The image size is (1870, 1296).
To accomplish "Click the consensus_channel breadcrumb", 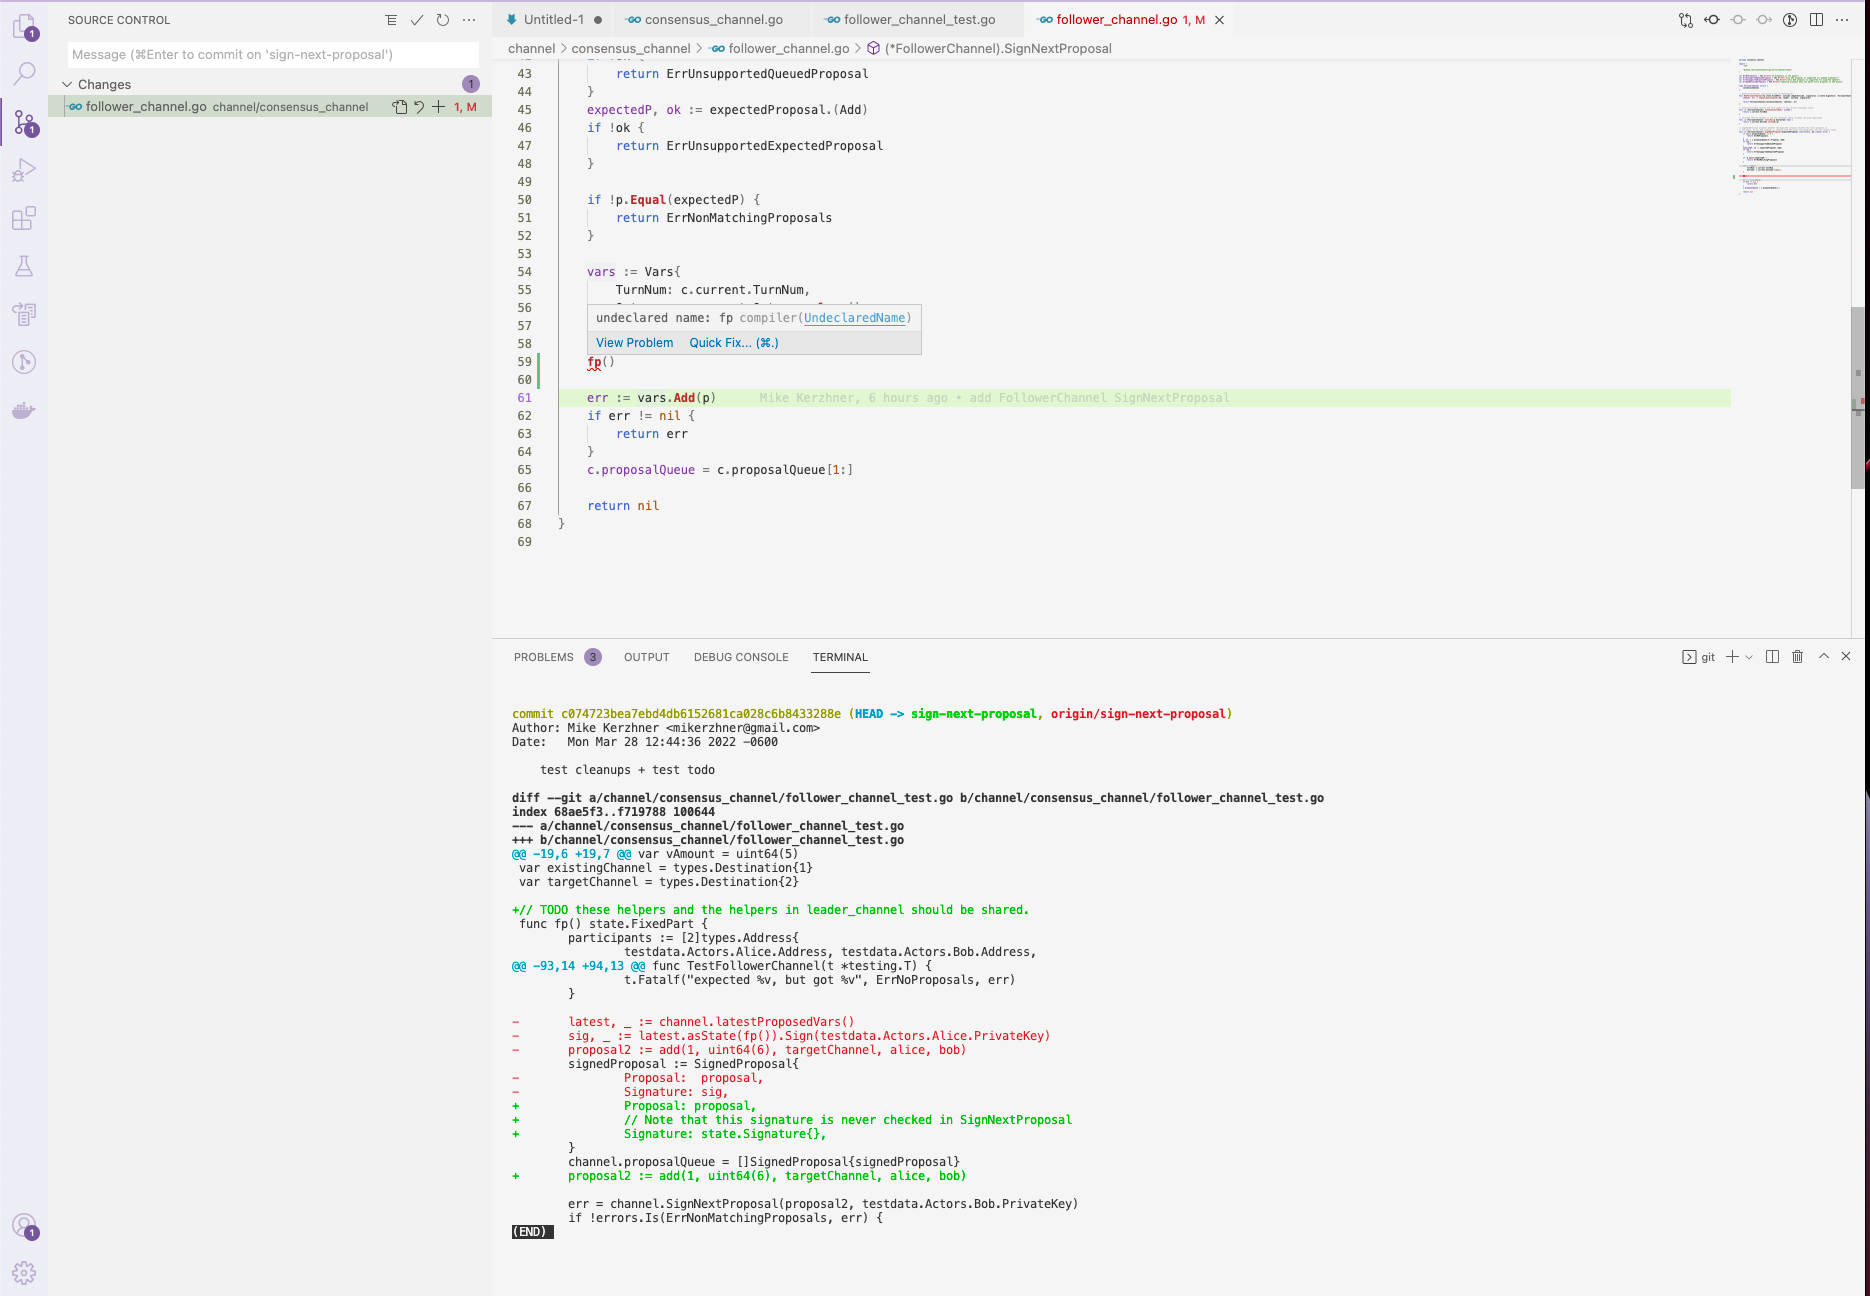I will click(631, 49).
